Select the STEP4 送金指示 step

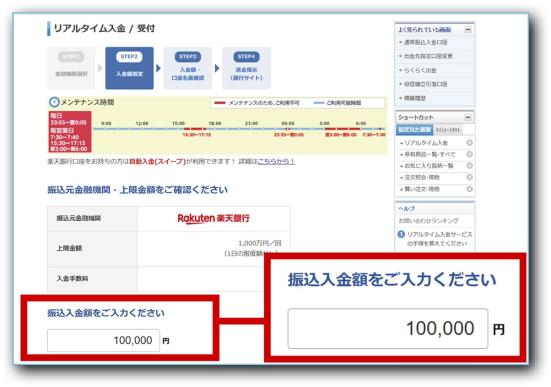coord(246,68)
